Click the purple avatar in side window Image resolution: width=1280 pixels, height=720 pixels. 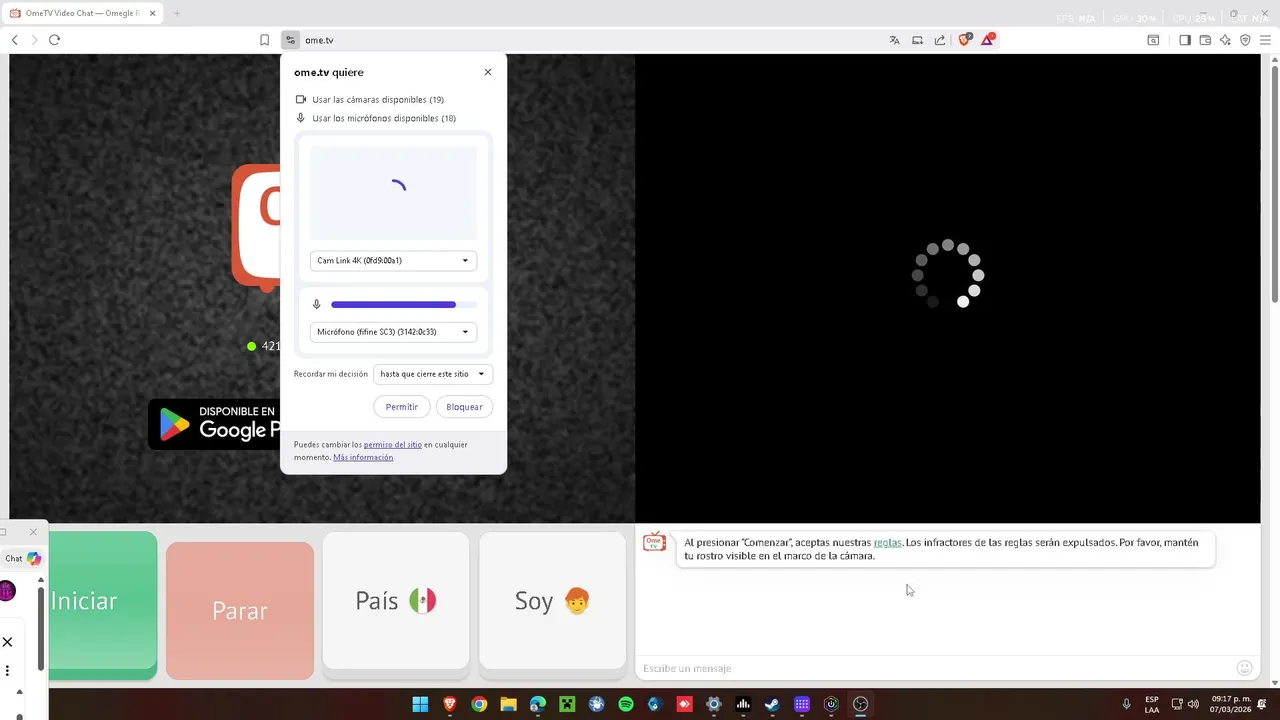click(7, 591)
